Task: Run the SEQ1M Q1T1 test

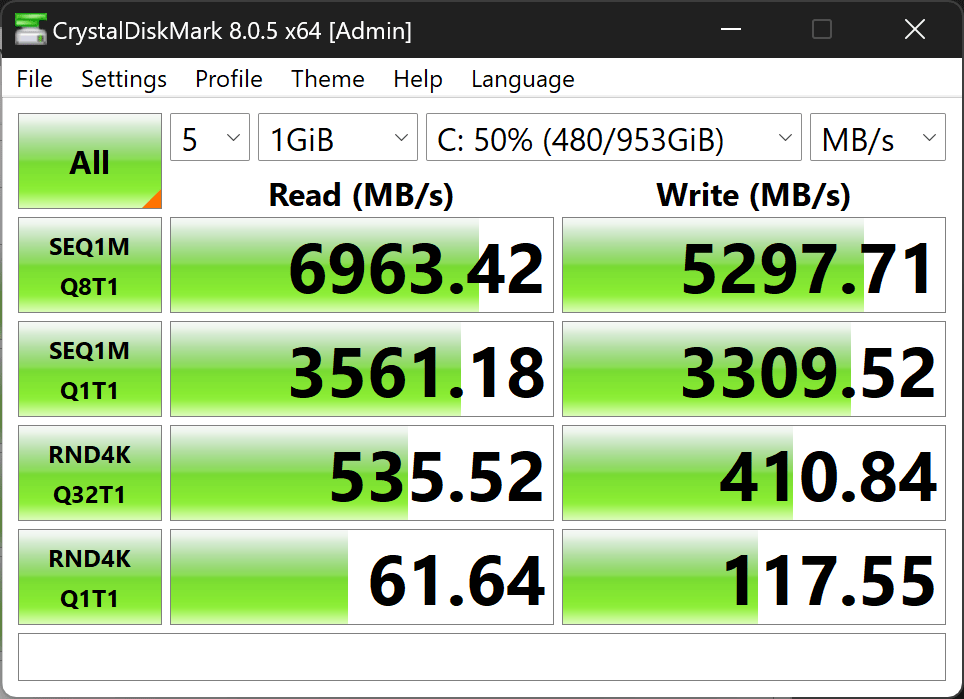Action: (x=90, y=369)
